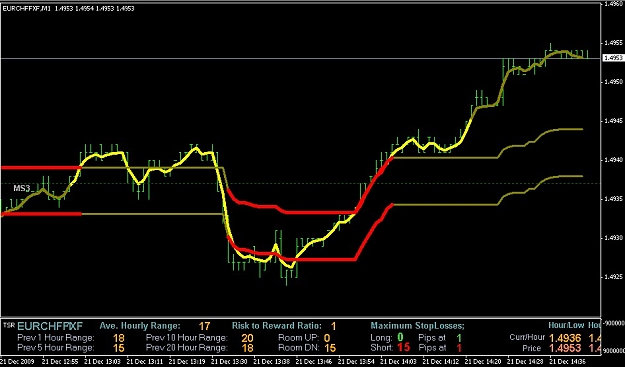Click the 1.4955 price axis label
The image size is (625, 367).
[x=614, y=43]
